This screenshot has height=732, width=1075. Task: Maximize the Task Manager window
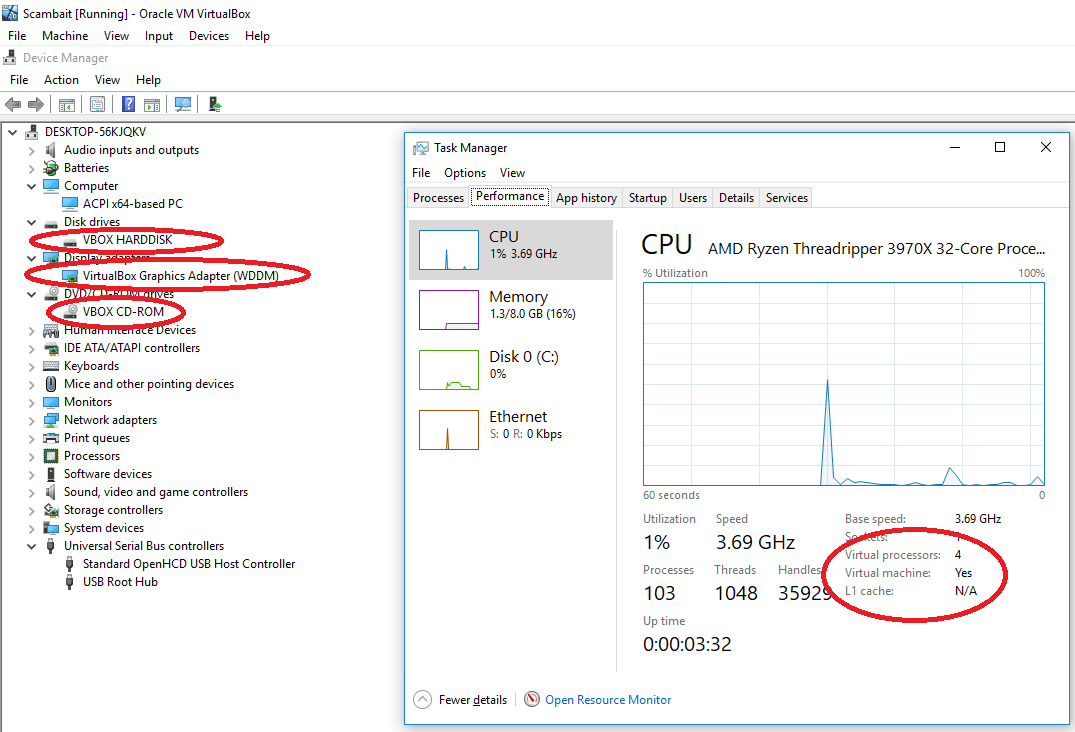(x=1000, y=147)
